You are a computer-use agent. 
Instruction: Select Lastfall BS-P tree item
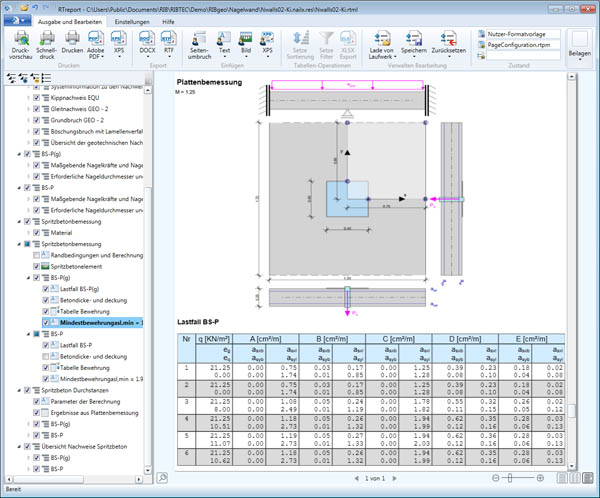(x=76, y=345)
